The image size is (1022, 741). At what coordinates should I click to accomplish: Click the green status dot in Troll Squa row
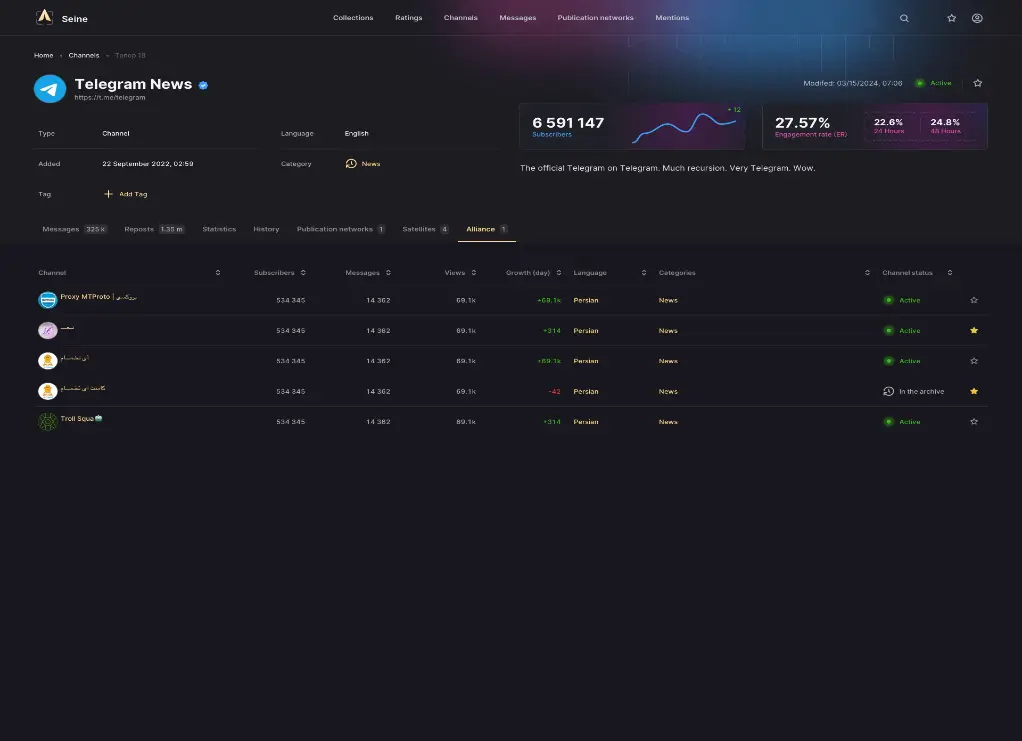point(888,422)
